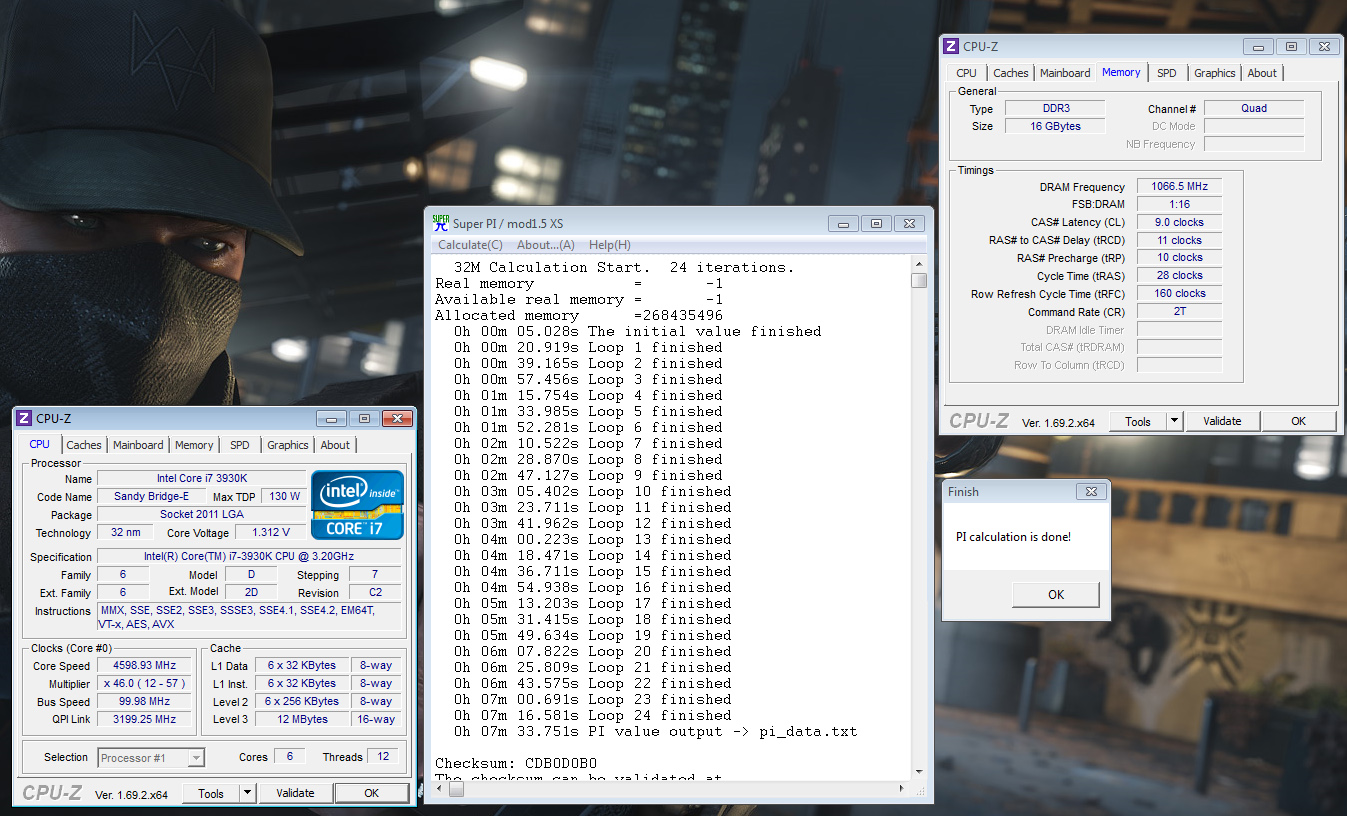This screenshot has width=1347, height=816.
Task: Switch to Caches tab in CPU-Z Memory window
Action: click(1011, 73)
